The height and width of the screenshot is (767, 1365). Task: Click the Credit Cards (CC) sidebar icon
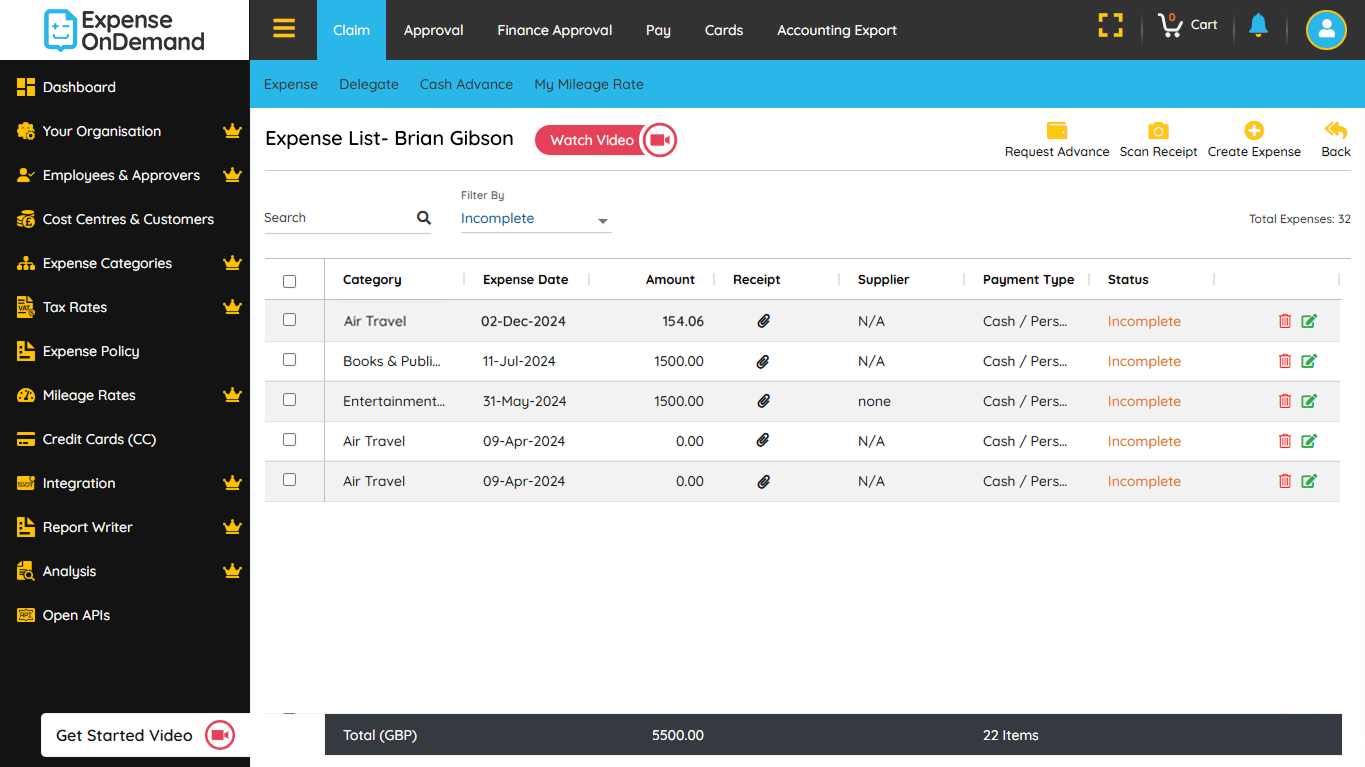coord(26,439)
